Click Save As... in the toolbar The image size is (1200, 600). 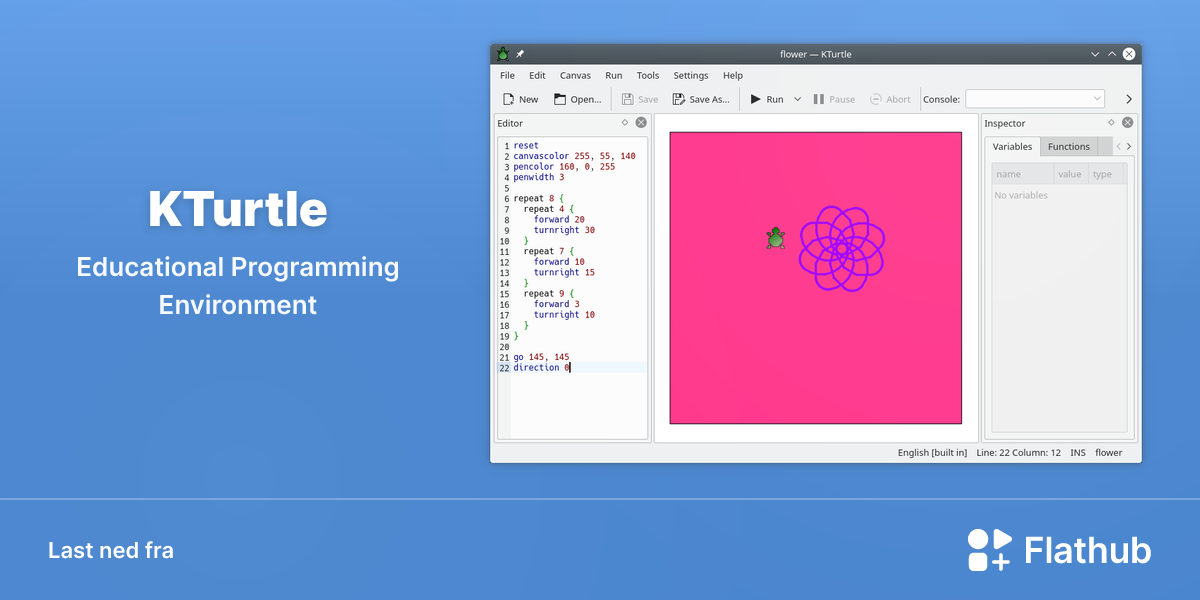click(701, 99)
